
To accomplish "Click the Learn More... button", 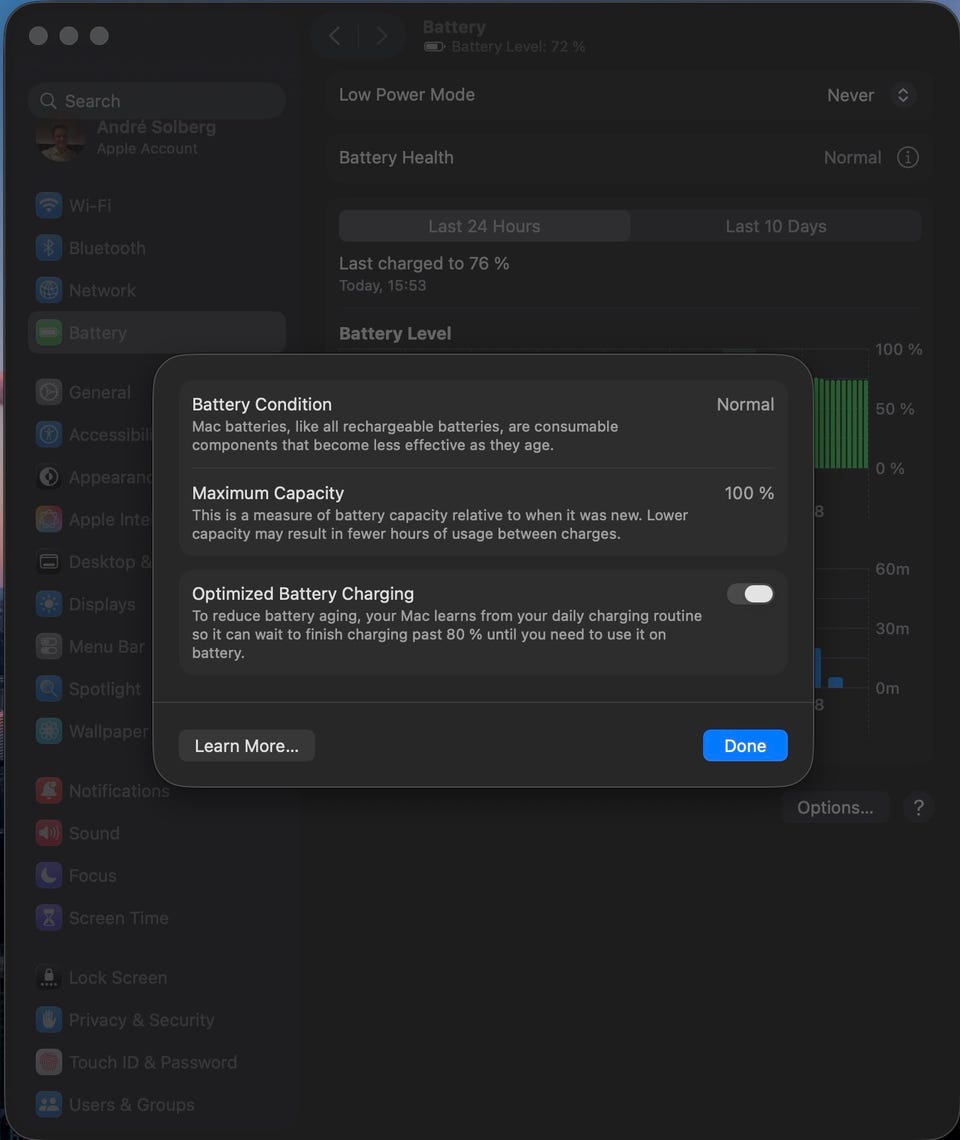I will tap(247, 746).
